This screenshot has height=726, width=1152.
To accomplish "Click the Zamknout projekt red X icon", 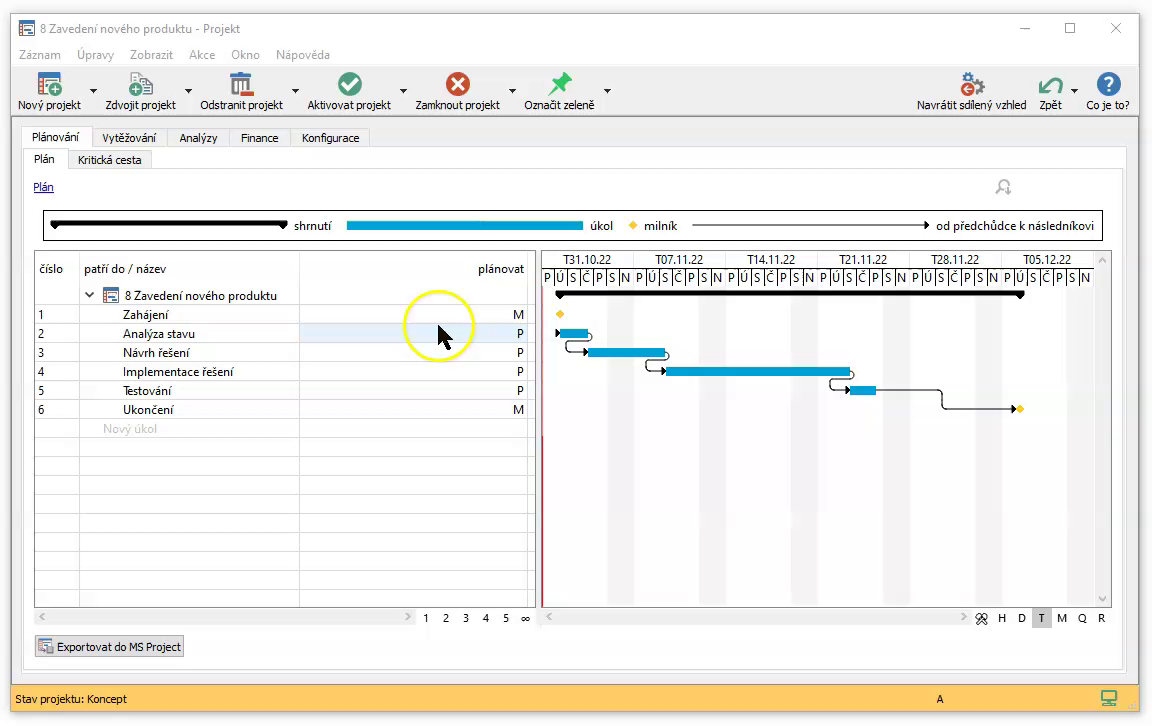I will tap(457, 85).
